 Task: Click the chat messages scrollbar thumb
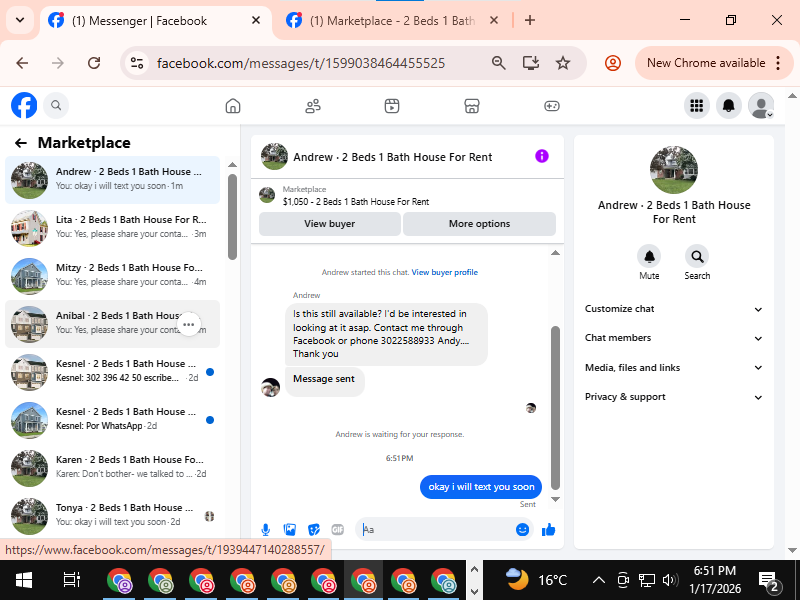coord(556,408)
